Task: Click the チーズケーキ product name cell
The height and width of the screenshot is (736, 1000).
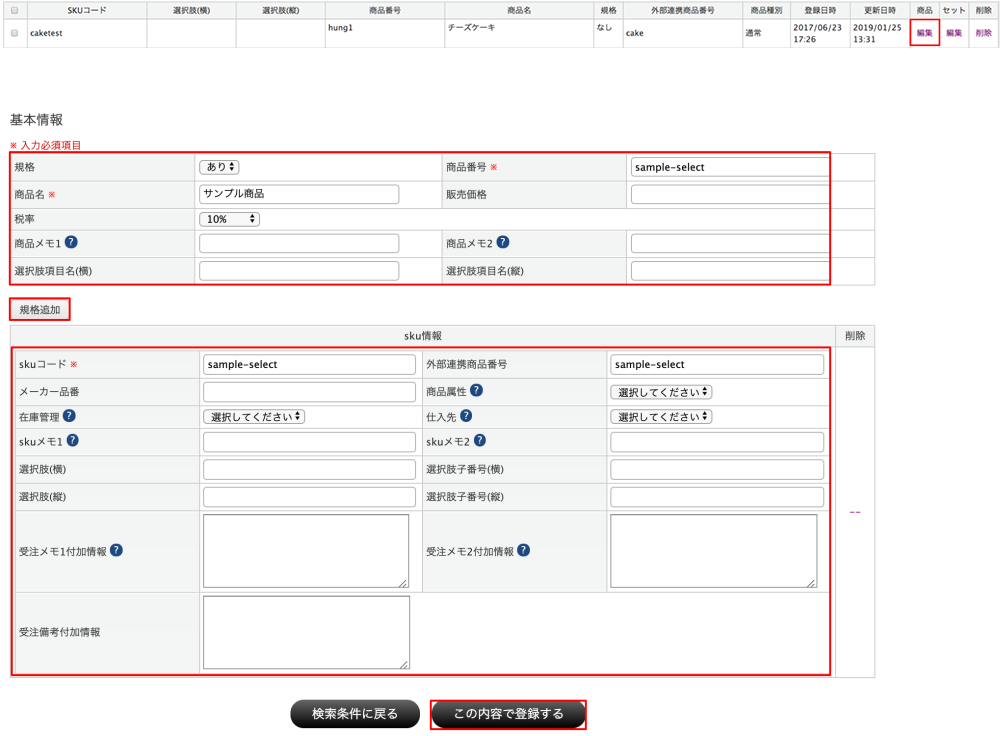Action: (519, 33)
